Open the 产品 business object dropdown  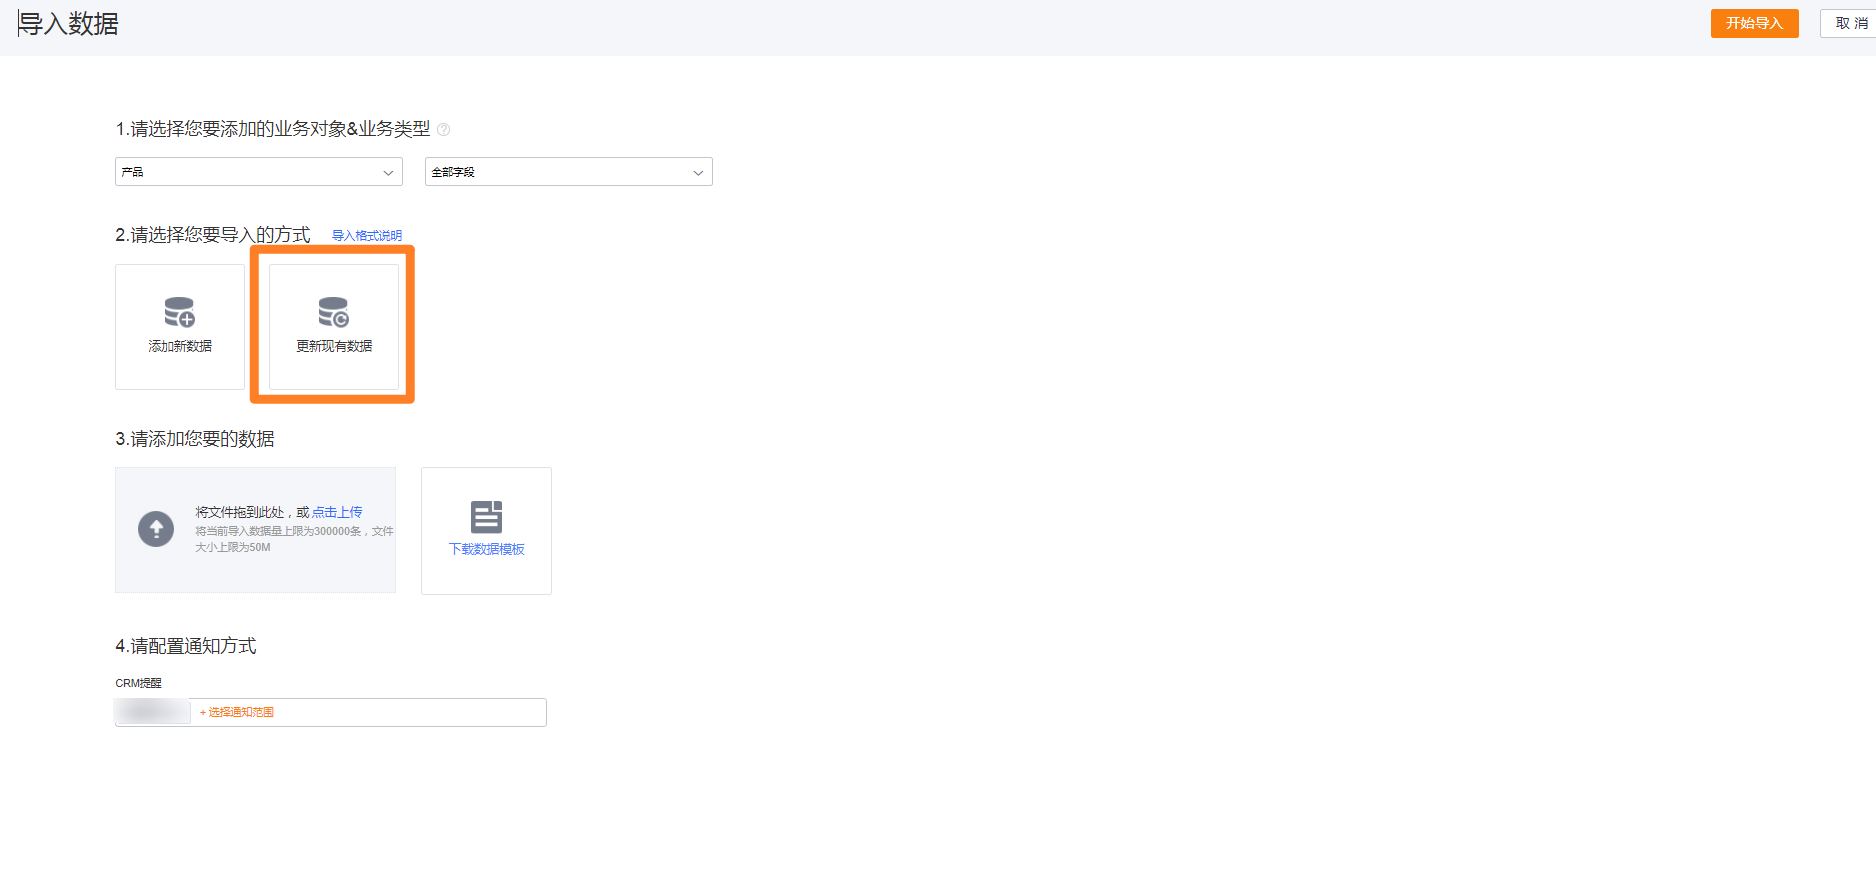point(259,172)
